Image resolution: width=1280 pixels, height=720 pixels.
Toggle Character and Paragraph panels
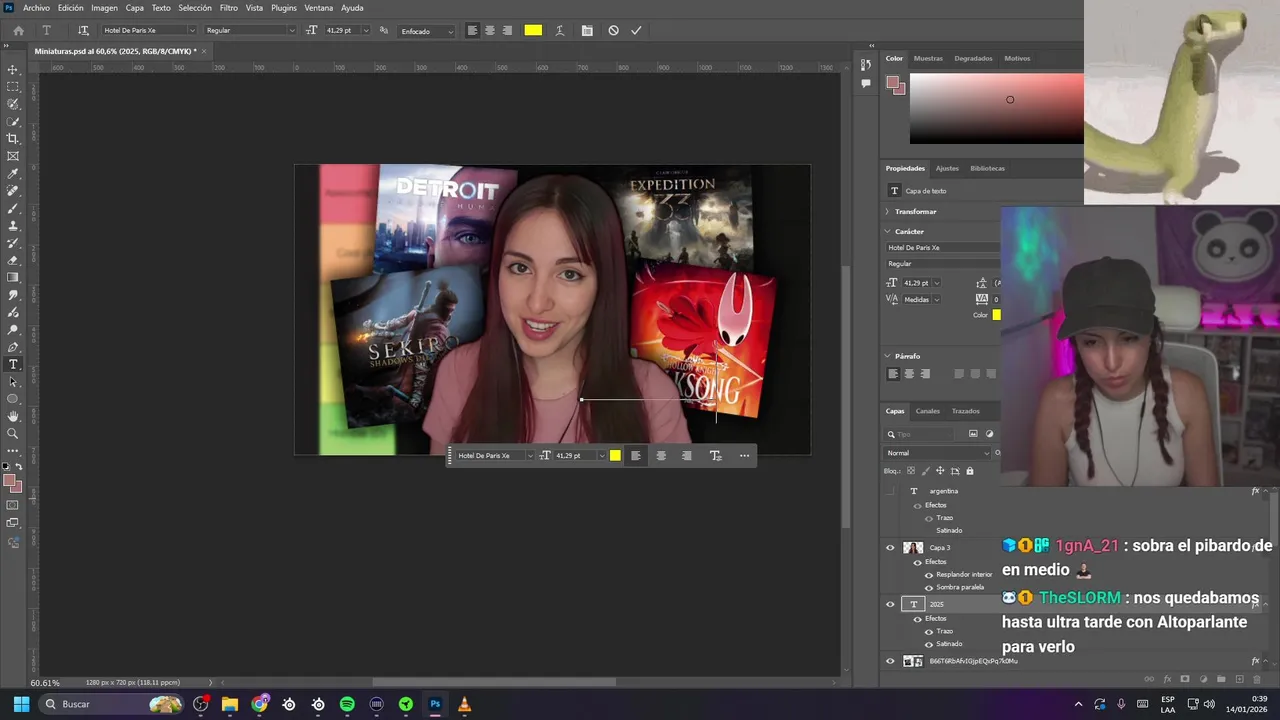tap(587, 30)
